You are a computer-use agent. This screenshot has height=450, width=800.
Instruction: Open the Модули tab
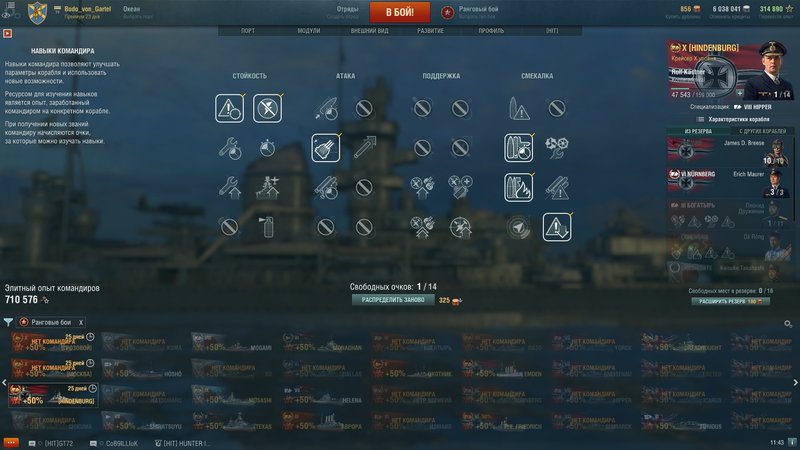pyautogui.click(x=309, y=31)
